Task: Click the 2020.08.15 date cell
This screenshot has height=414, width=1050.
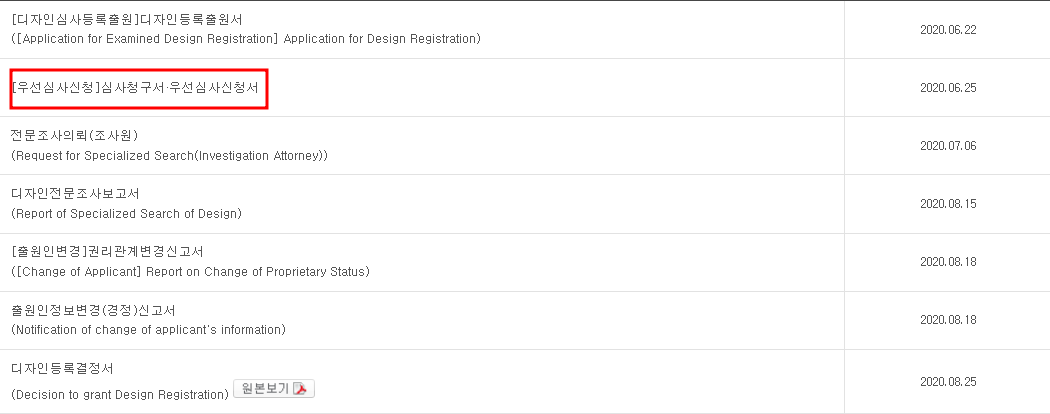Action: 948,204
